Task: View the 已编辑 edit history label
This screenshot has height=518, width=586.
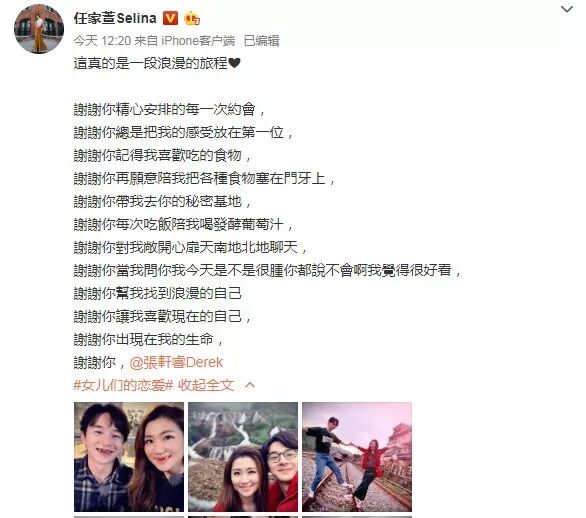Action: 262,40
